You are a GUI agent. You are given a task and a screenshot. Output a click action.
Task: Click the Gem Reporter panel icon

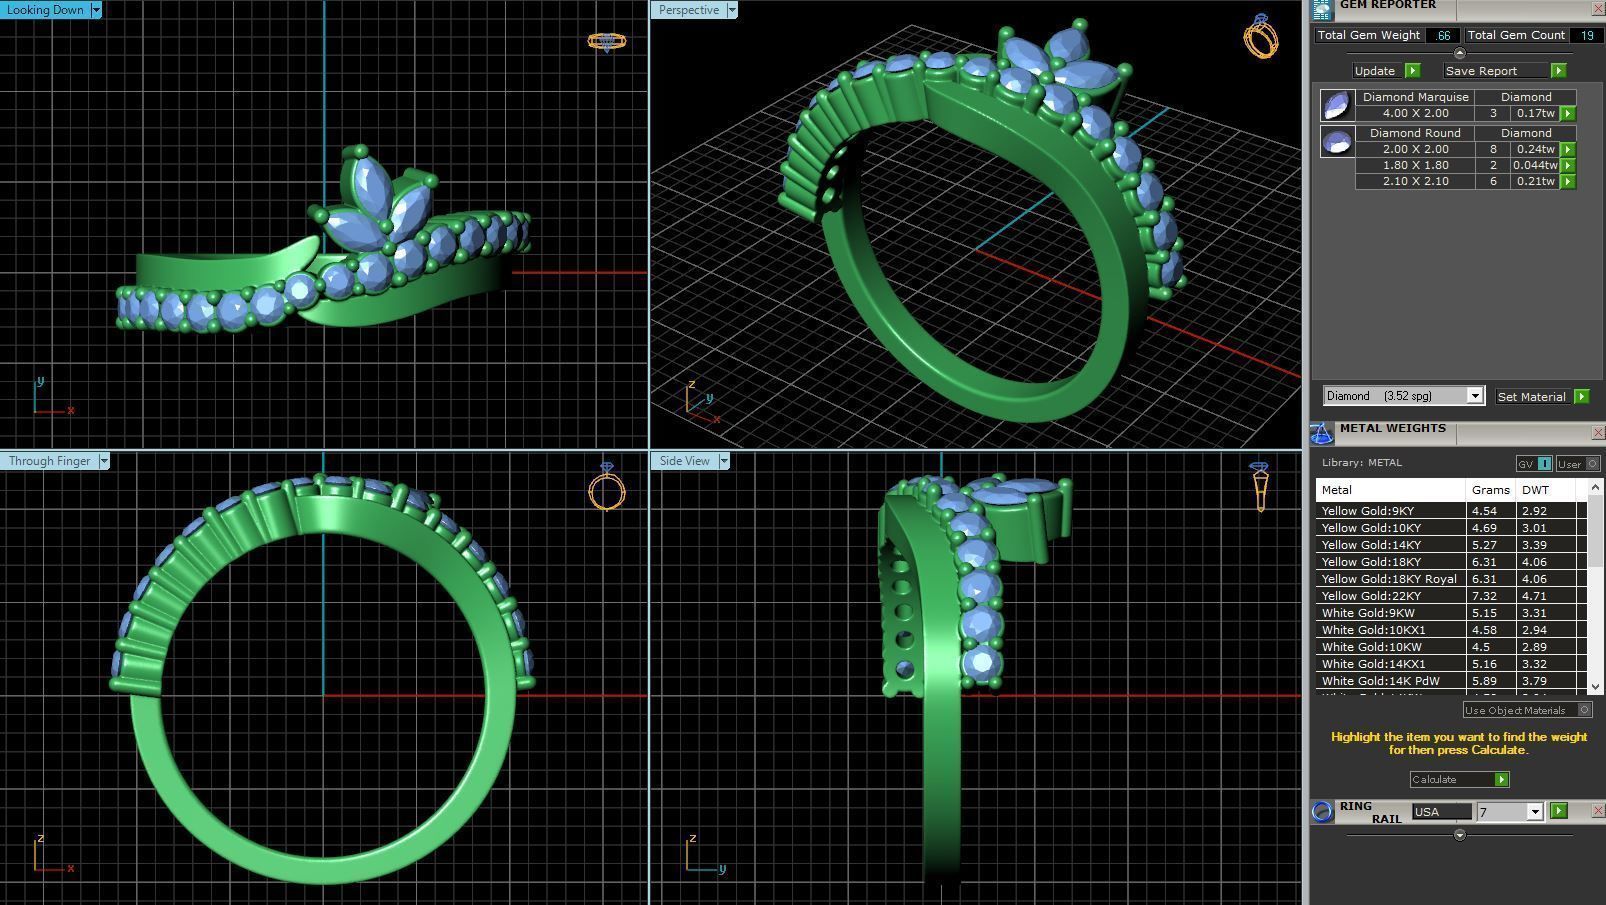[1322, 9]
